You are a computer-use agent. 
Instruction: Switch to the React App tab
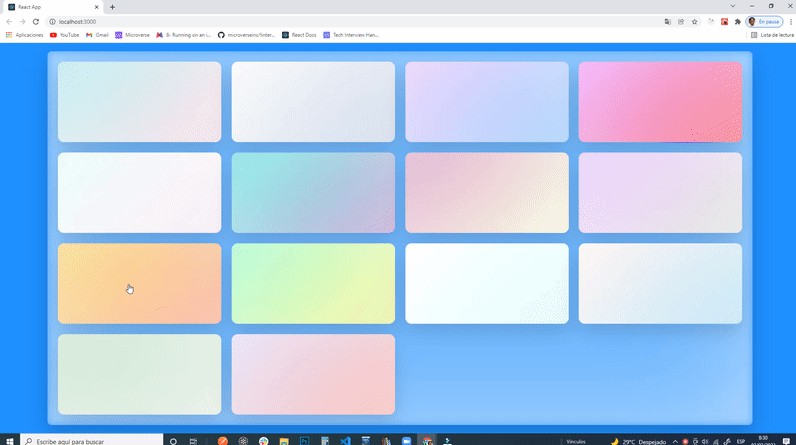point(50,7)
